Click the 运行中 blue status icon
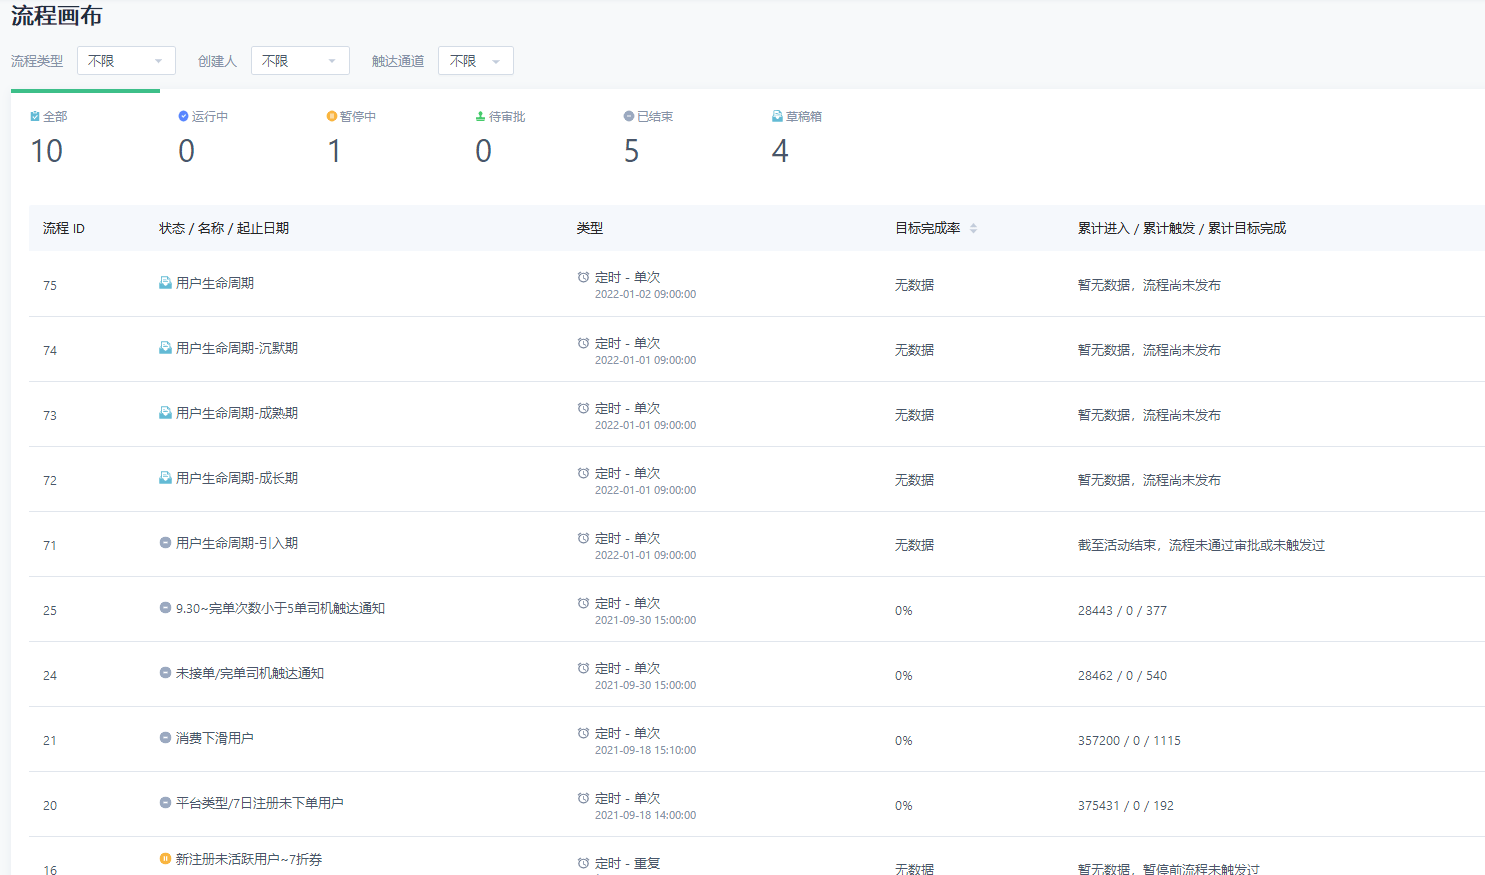Image resolution: width=1485 pixels, height=875 pixels. (183, 117)
